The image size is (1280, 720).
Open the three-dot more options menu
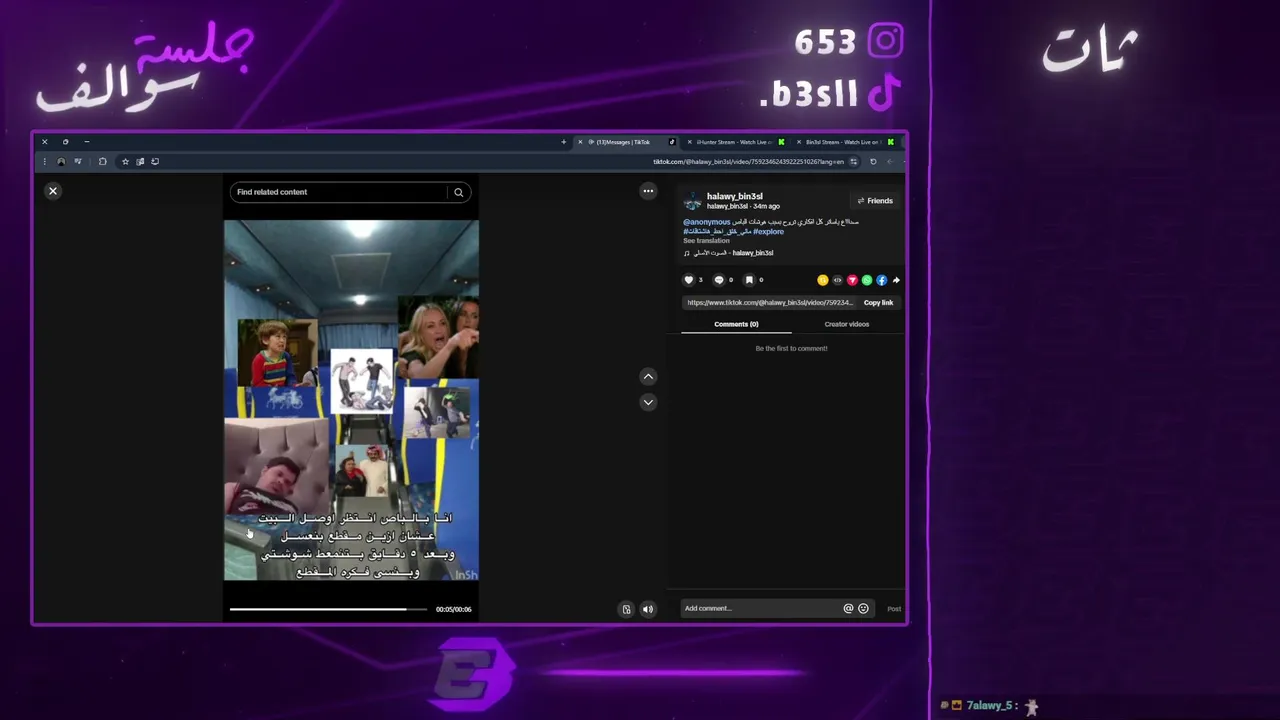[648, 191]
